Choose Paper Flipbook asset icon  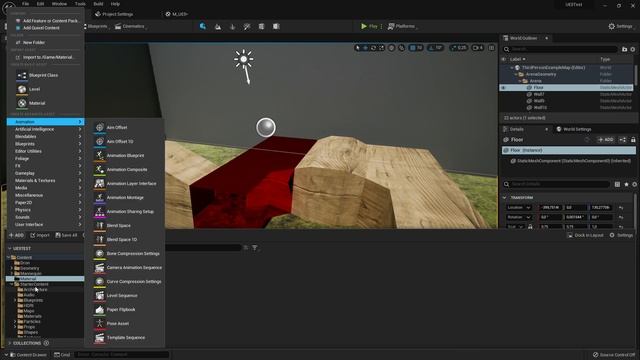99,309
